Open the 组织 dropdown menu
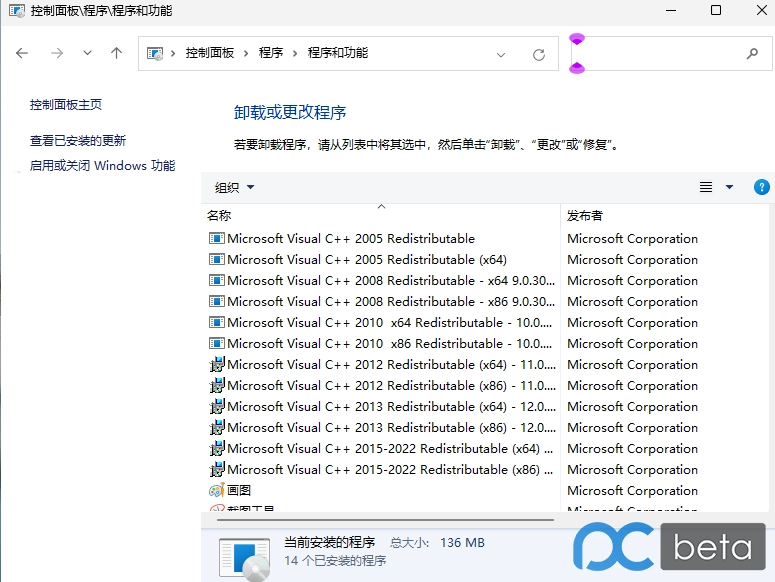Viewport: 775px width, 582px height. tap(234, 187)
